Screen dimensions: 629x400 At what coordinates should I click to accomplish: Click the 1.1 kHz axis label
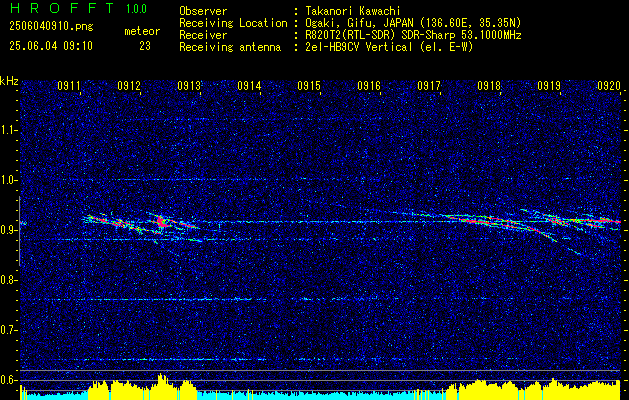click(10, 130)
